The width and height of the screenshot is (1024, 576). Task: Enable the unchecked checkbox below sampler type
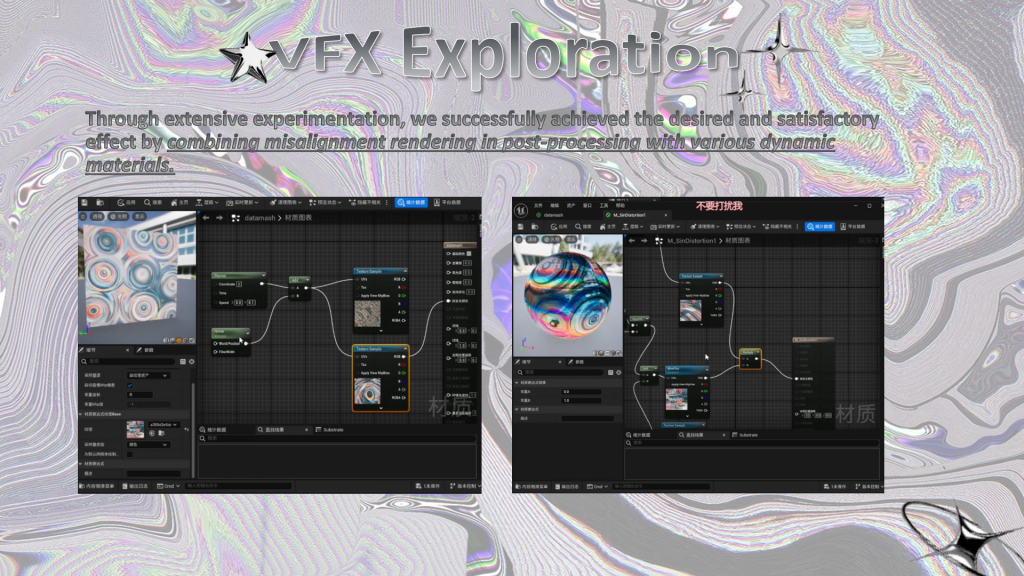point(130,454)
